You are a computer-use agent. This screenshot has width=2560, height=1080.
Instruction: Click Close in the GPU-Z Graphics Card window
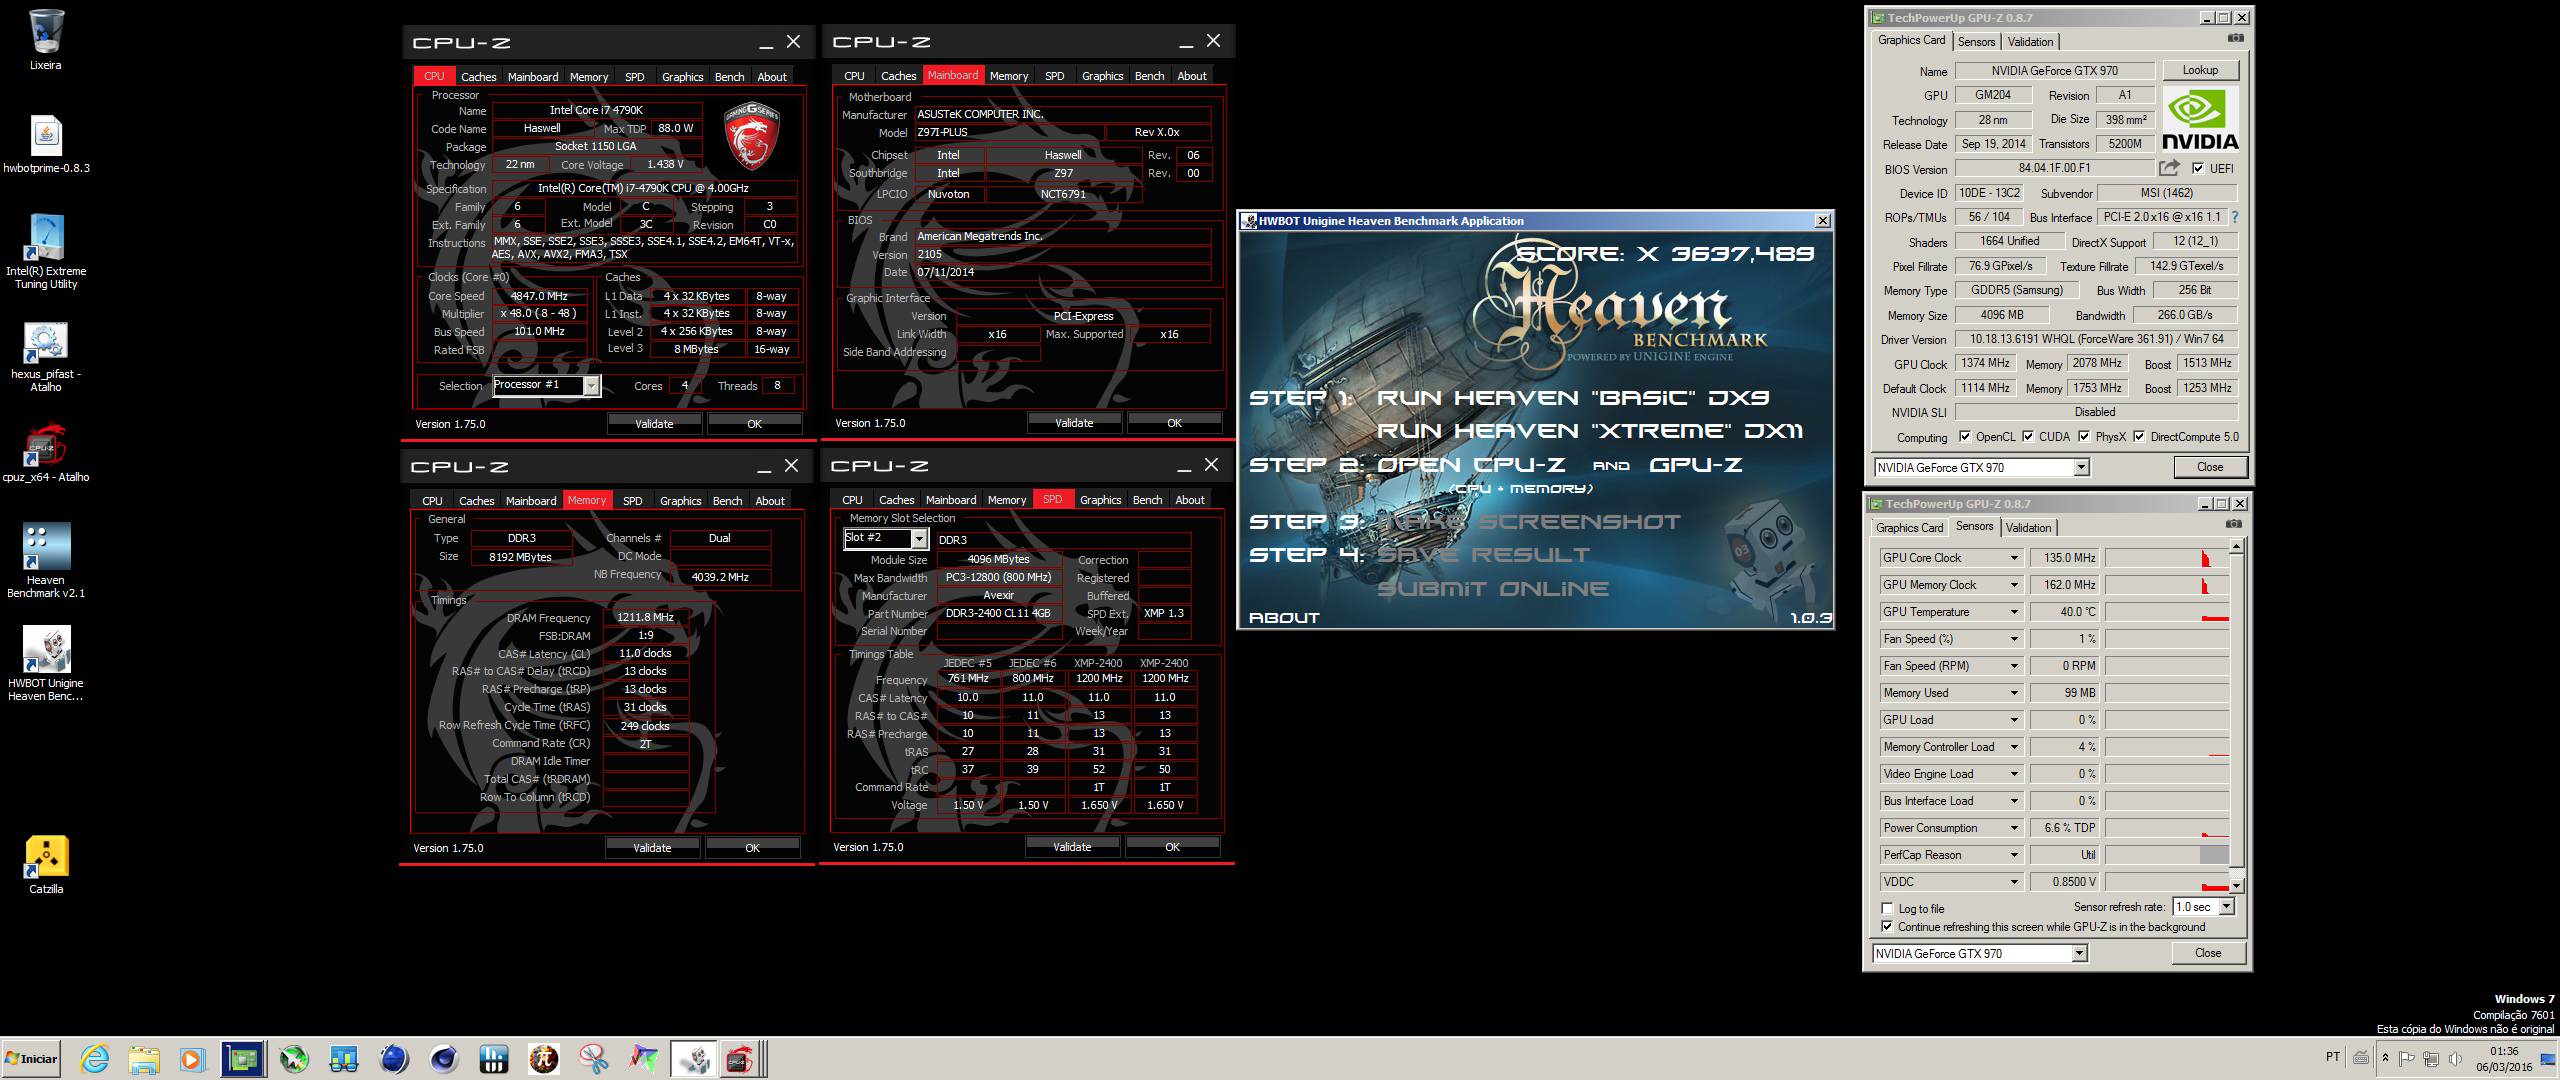(x=2210, y=467)
